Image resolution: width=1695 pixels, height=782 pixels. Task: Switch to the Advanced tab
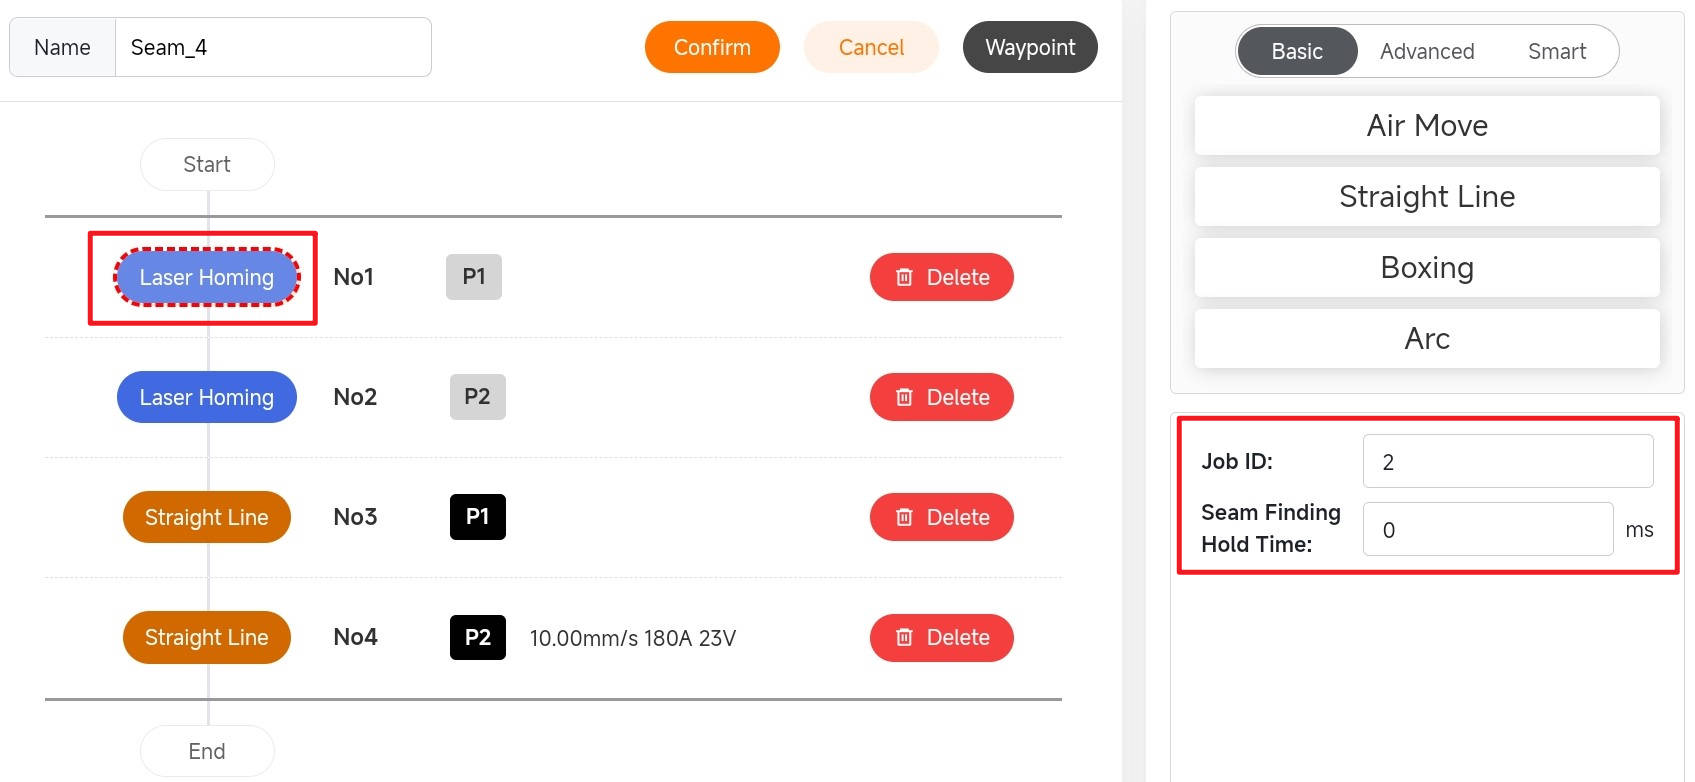[1426, 52]
